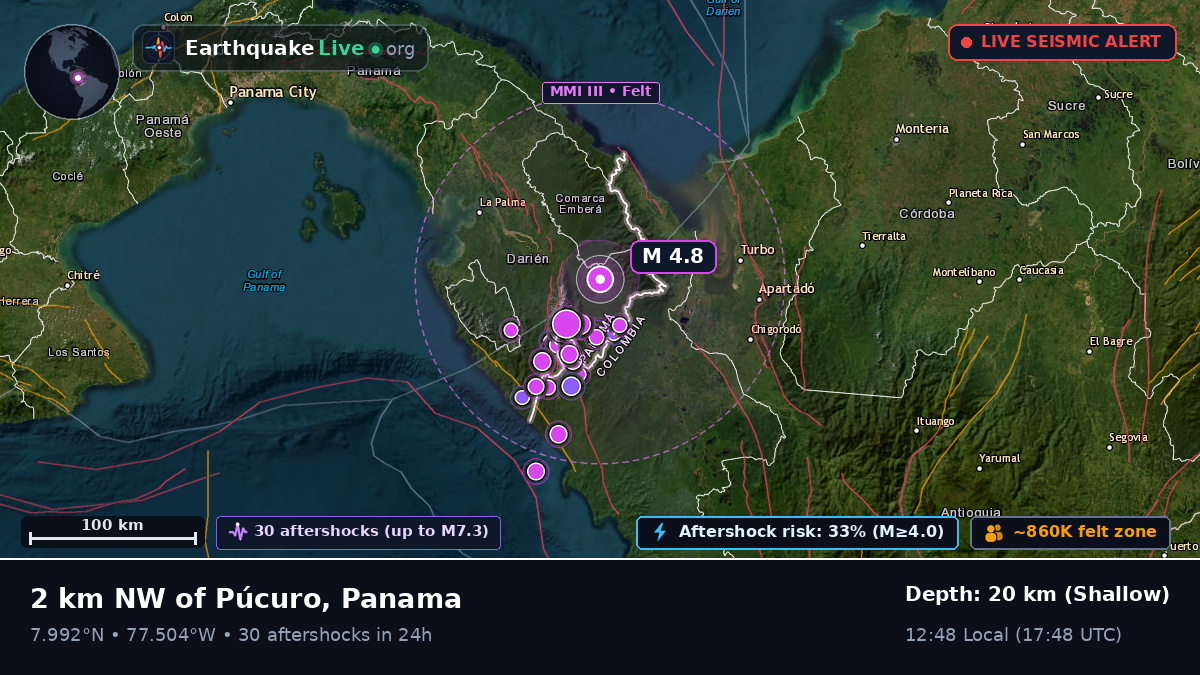Click the LIVE SEISMIC ALERT badge

pos(1062,42)
